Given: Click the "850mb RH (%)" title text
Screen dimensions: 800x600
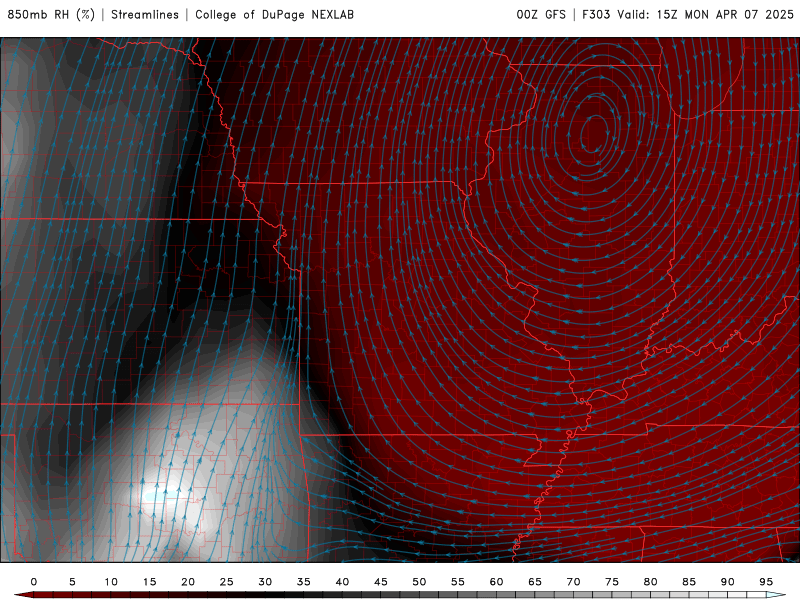Looking at the screenshot, I should 51,14.
